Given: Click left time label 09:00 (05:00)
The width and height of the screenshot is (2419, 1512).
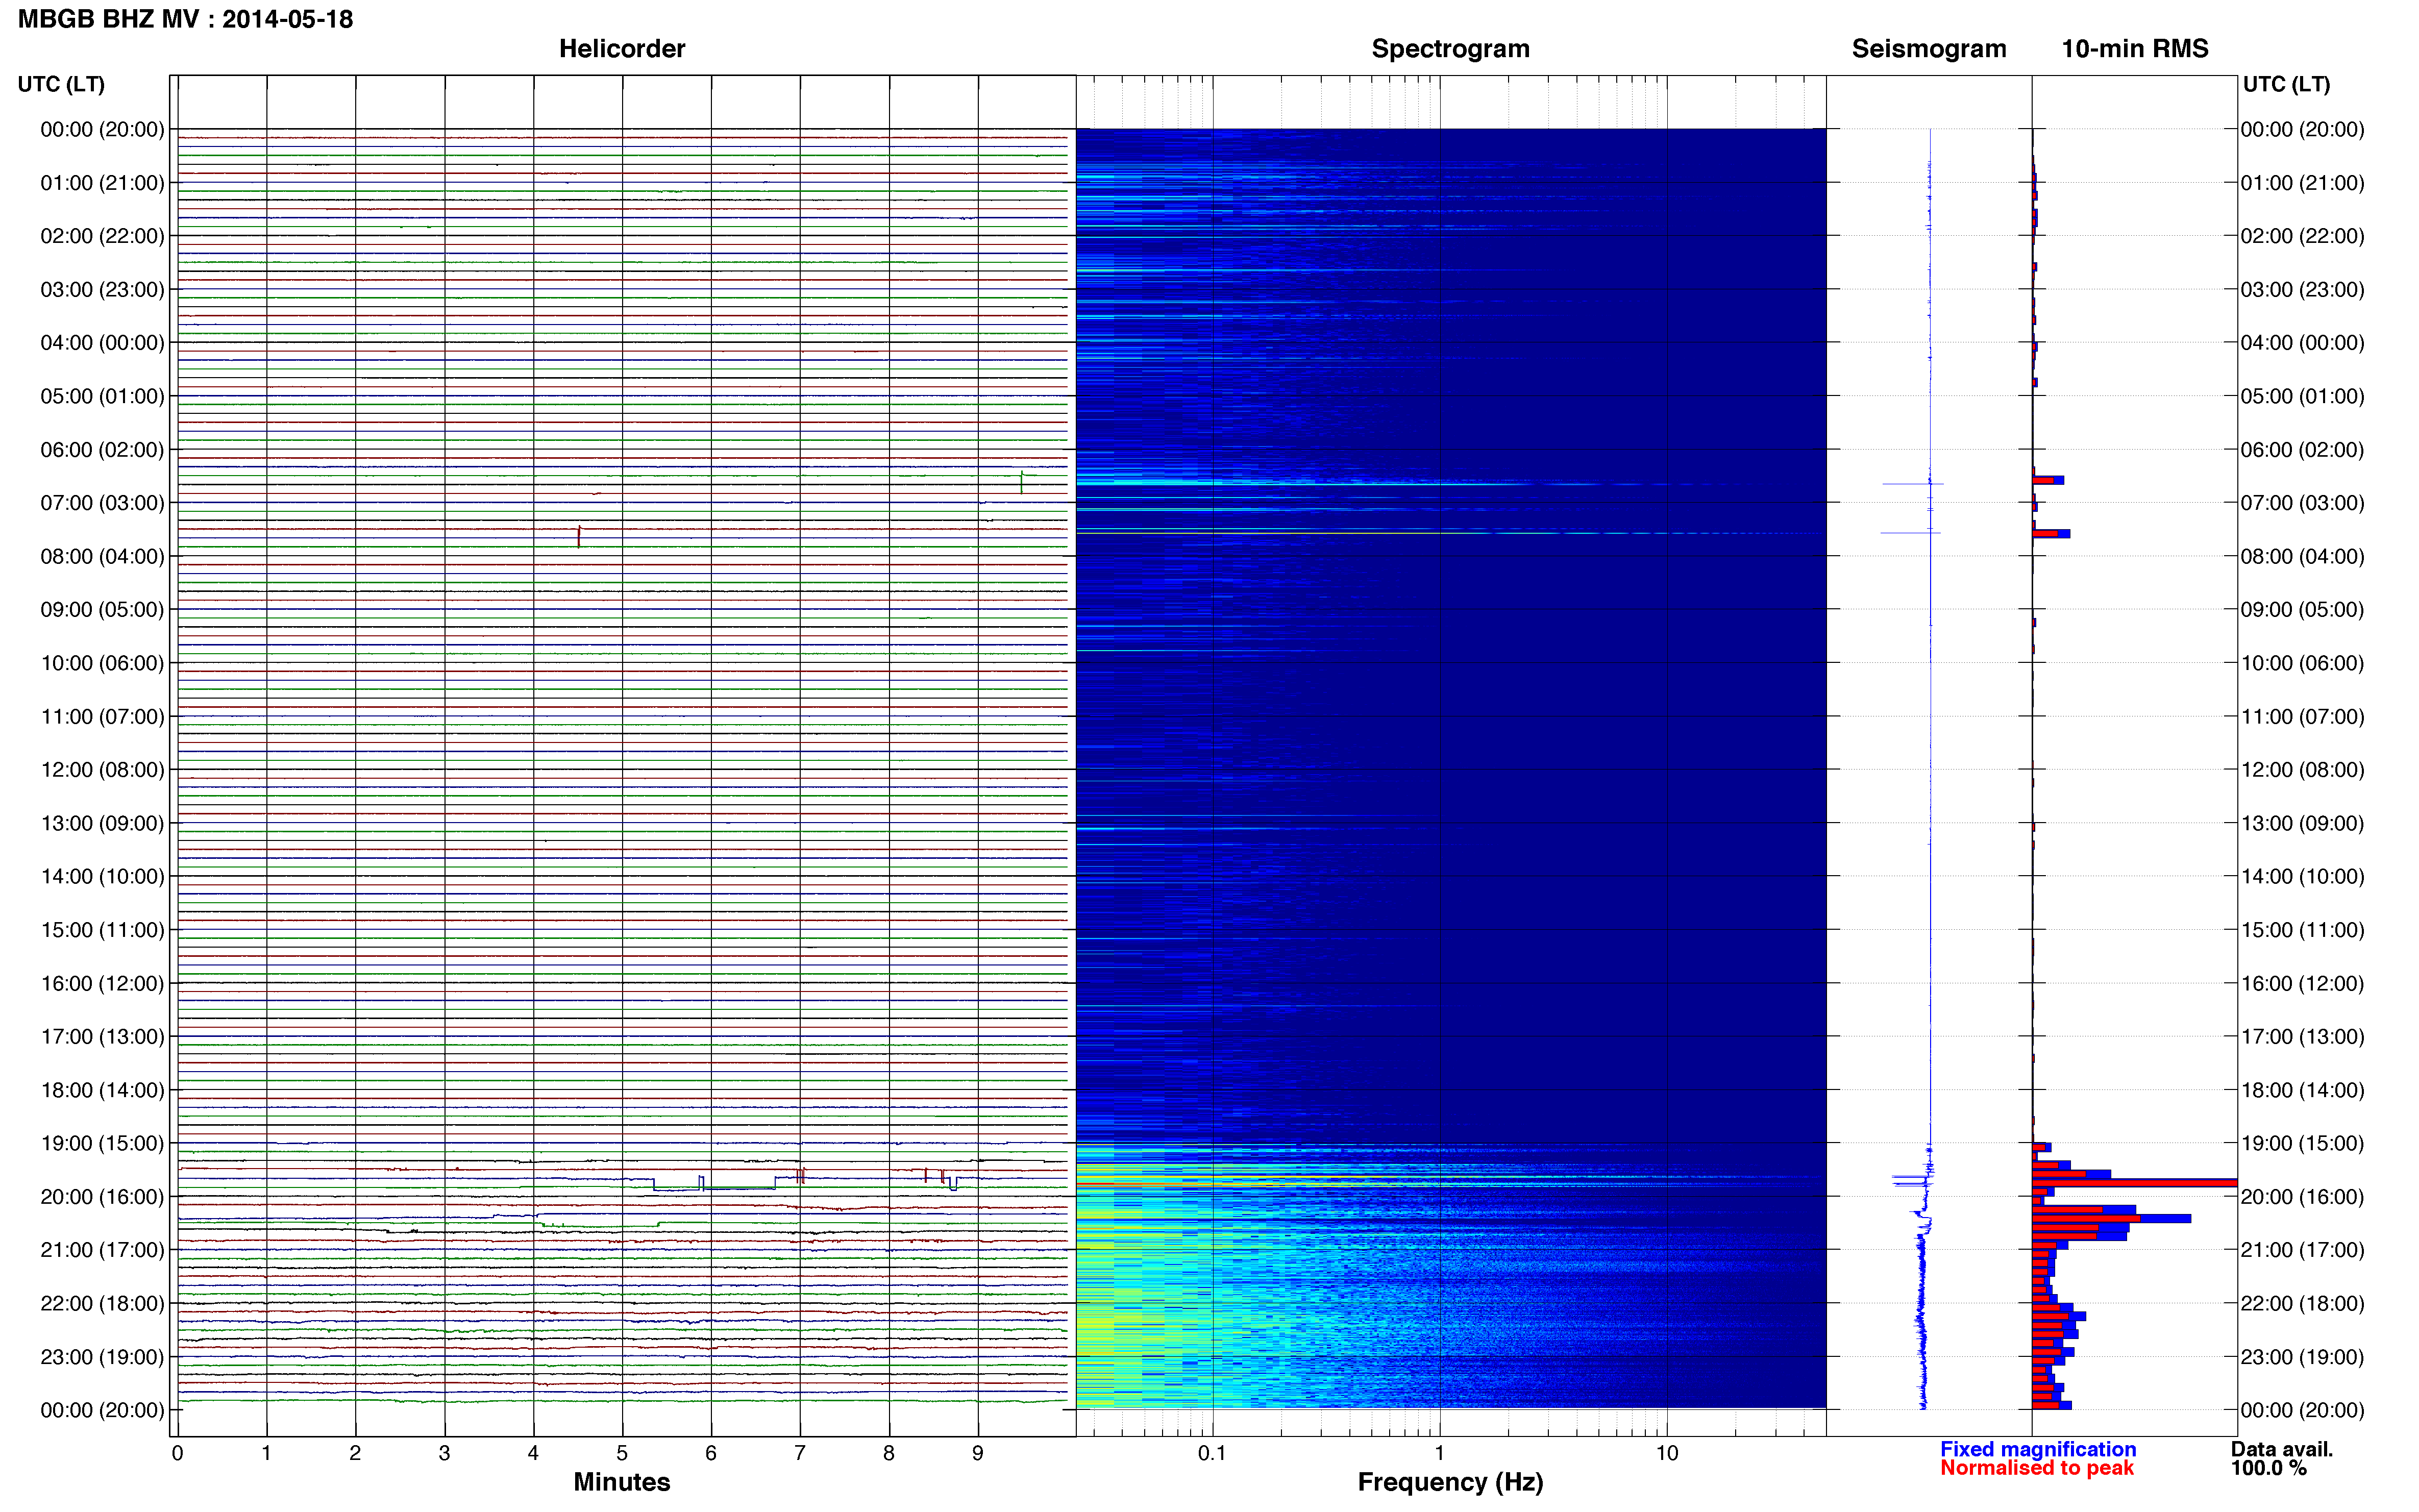Looking at the screenshot, I should click(102, 610).
